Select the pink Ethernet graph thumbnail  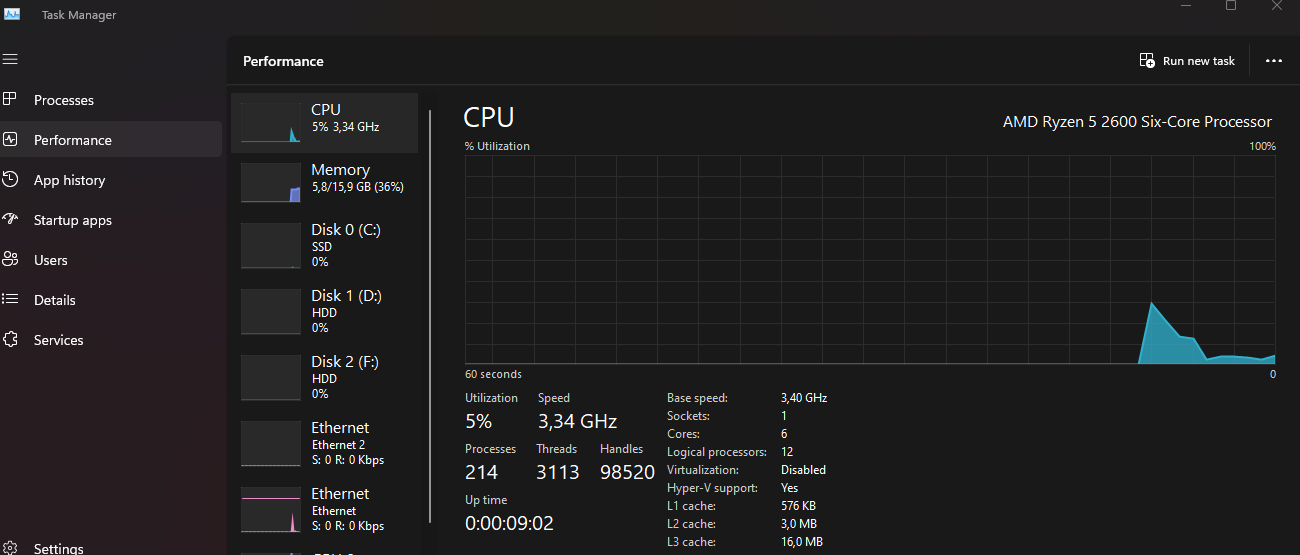(271, 510)
